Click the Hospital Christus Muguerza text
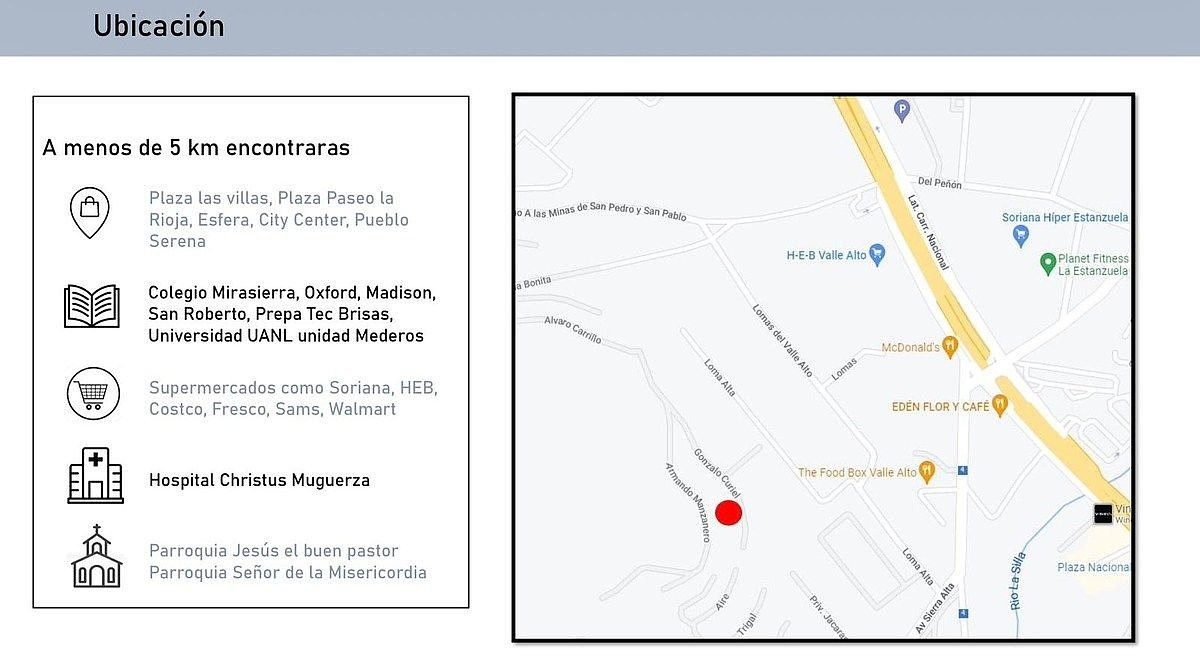 coord(259,480)
